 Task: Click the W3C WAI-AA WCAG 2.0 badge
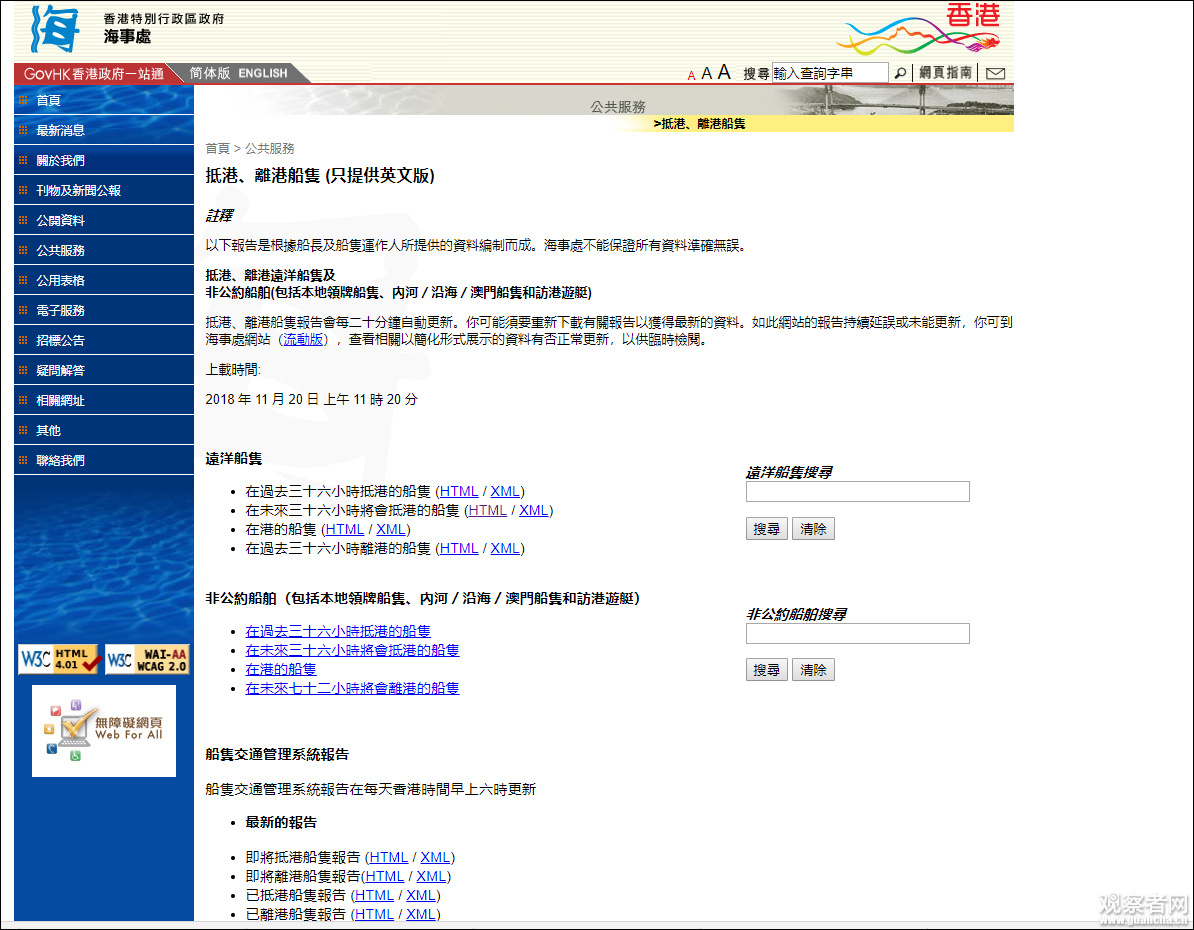click(x=147, y=660)
